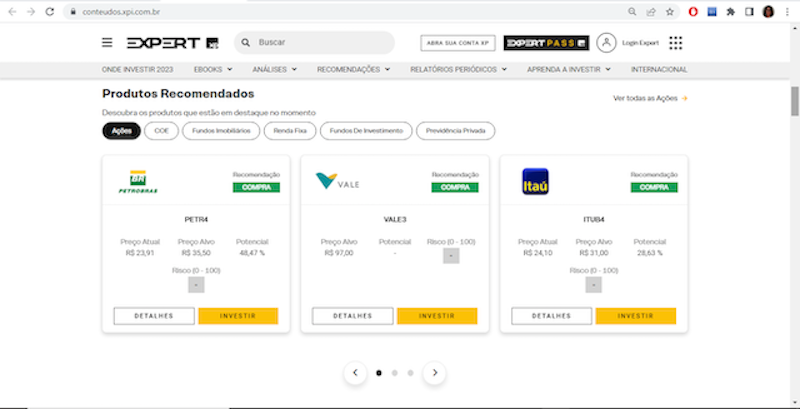Viewport: 800px width, 409px height.
Task: Select the first carousel dot
Action: click(x=379, y=373)
